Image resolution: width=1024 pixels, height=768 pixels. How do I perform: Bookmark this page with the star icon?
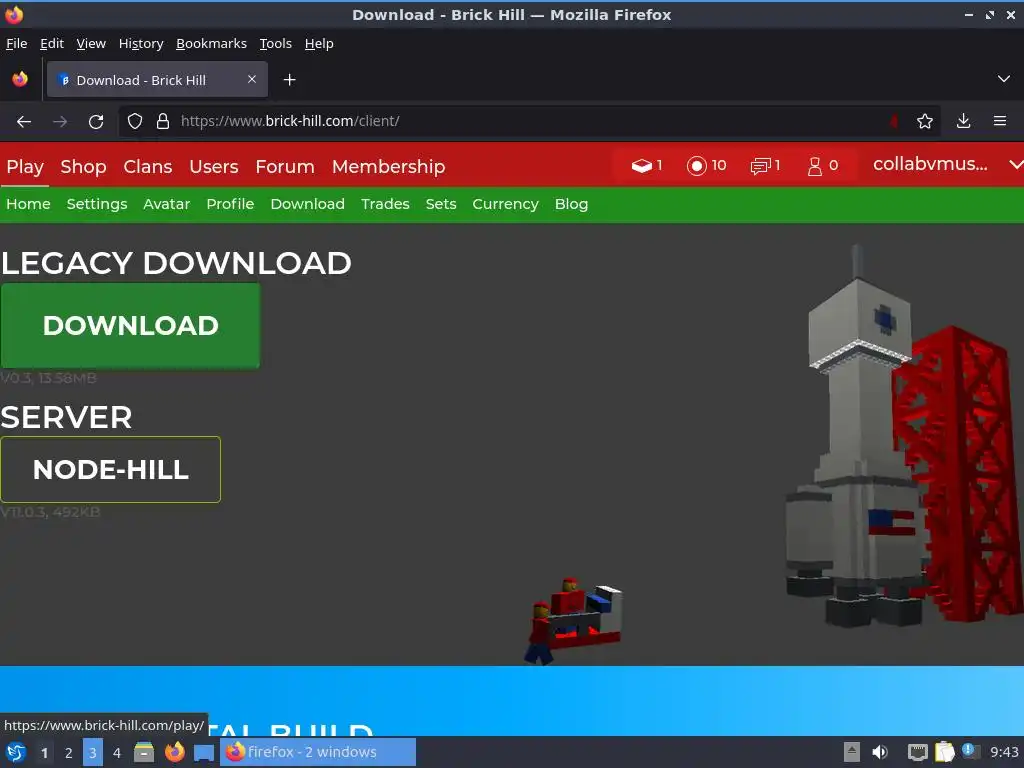pos(924,121)
